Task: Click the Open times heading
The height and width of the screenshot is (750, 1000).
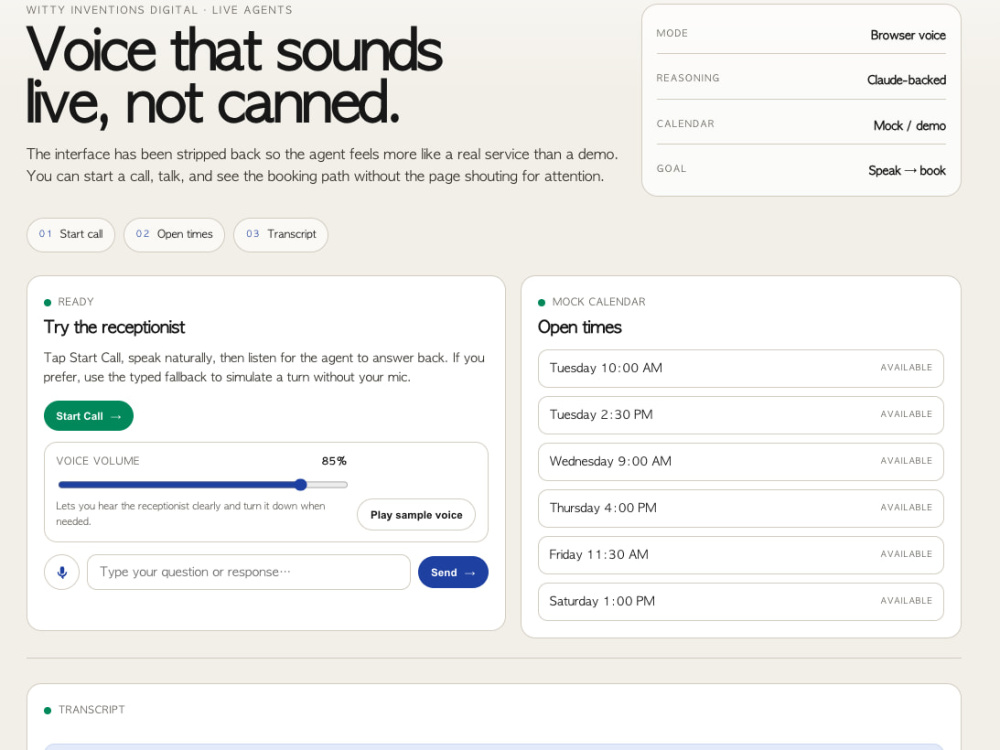Action: click(580, 327)
